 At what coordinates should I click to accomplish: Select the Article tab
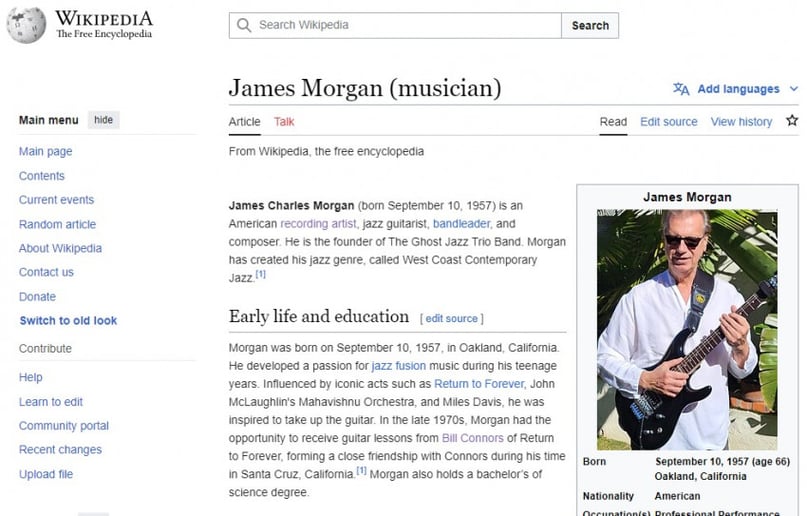coord(244,122)
